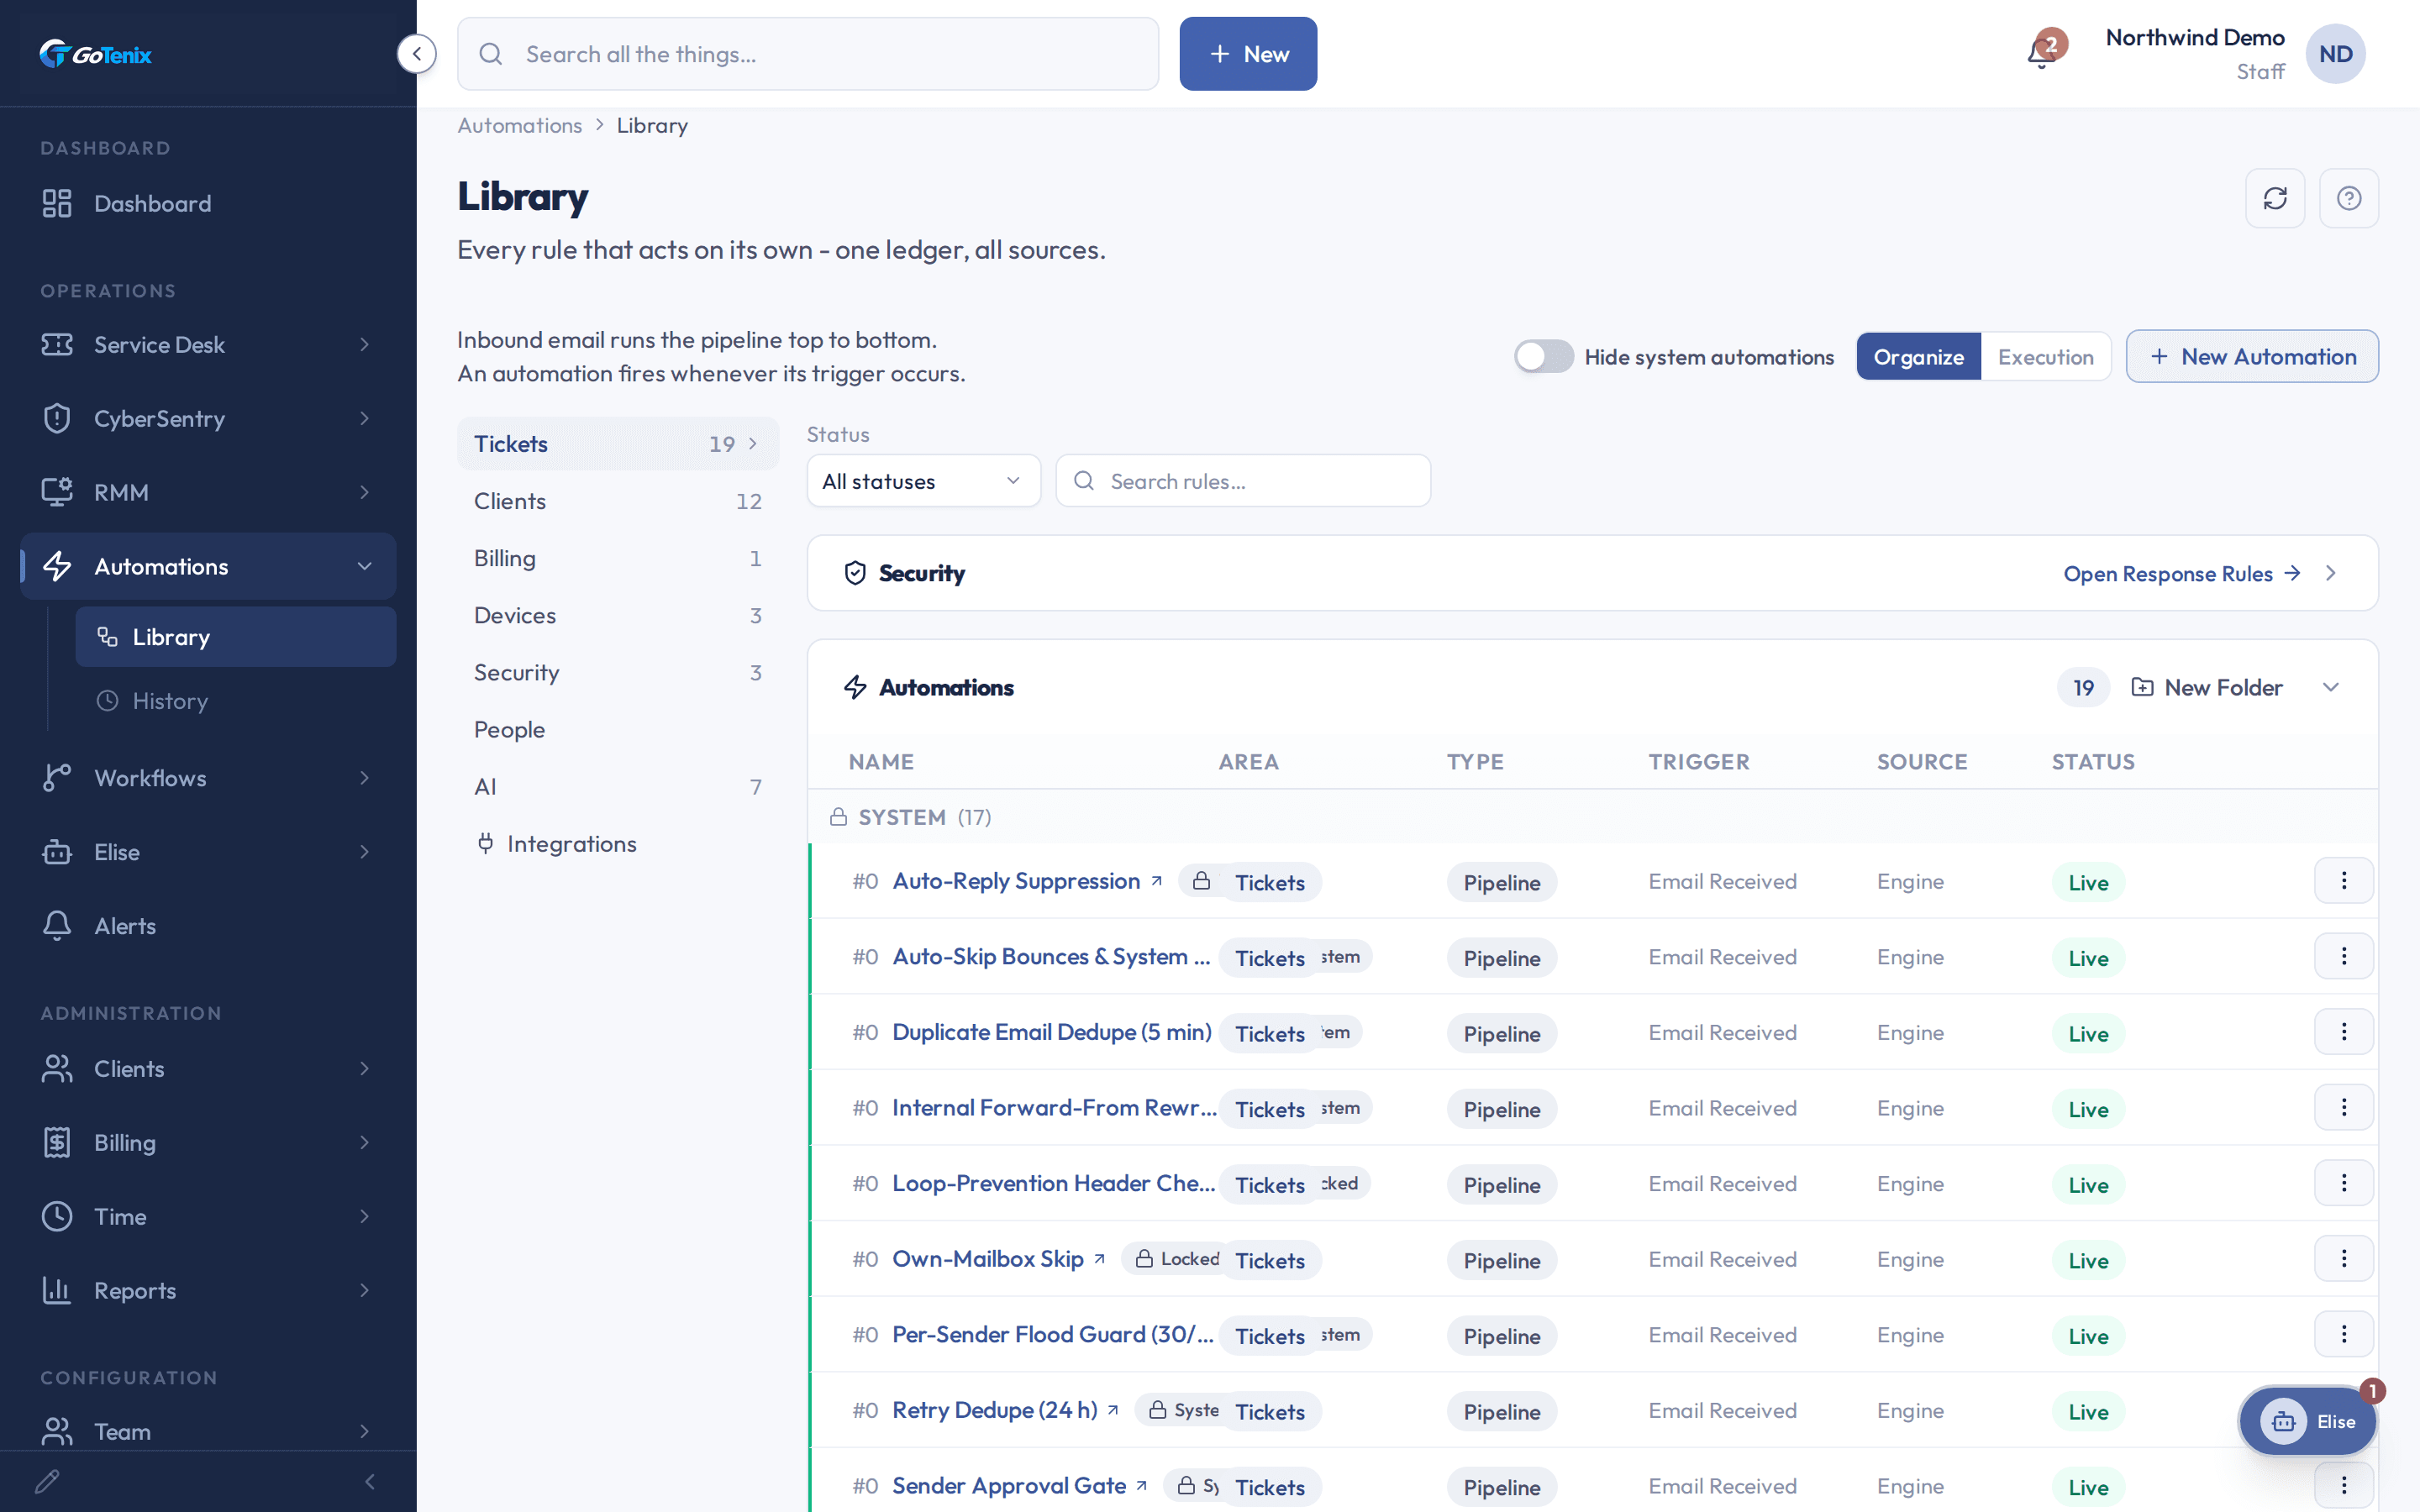Viewport: 2420px width, 1512px height.
Task: Expand CyberSentry menu
Action: tap(208, 419)
